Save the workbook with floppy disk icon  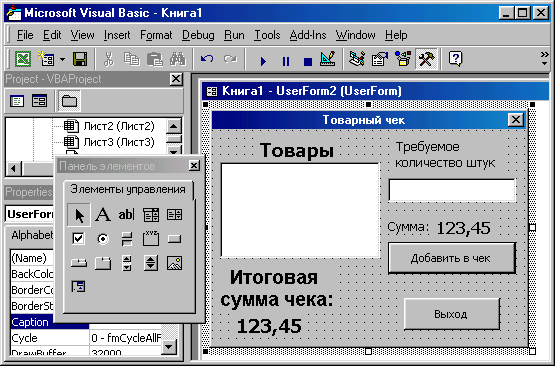tap(80, 59)
